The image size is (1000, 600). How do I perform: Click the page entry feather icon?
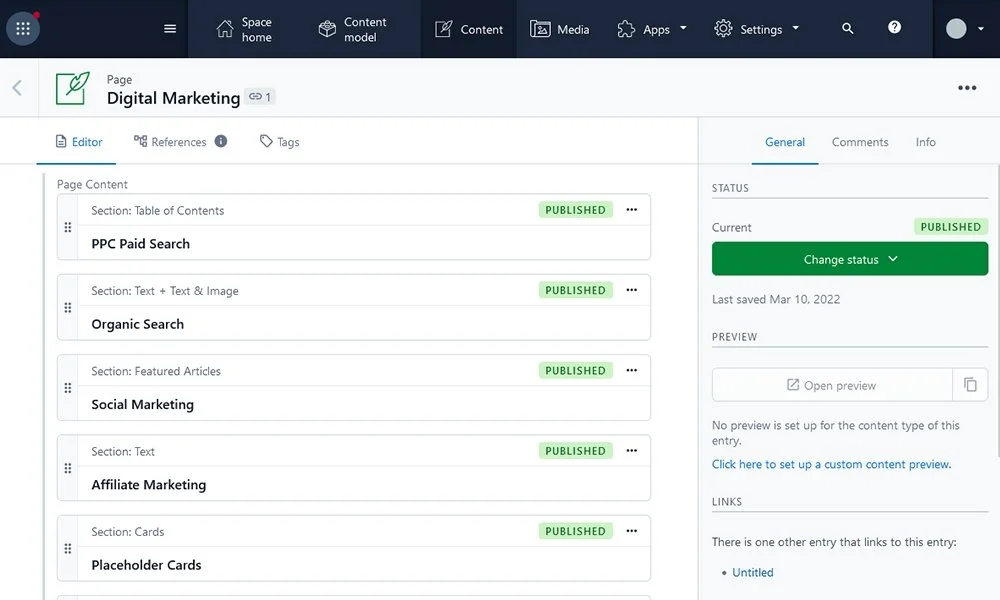pyautogui.click(x=72, y=88)
